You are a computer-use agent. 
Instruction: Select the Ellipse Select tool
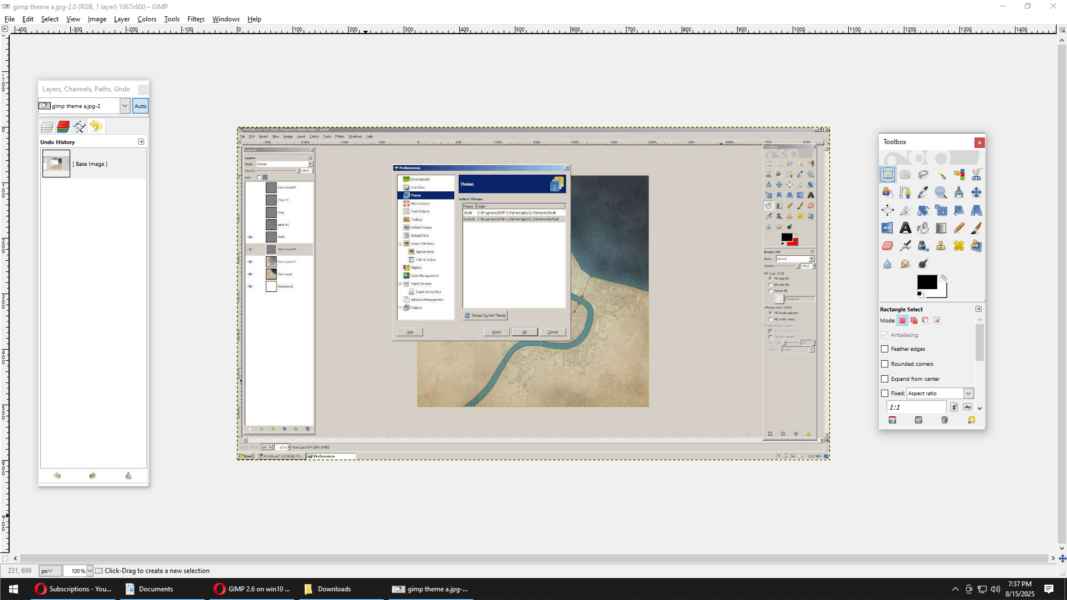(x=905, y=175)
